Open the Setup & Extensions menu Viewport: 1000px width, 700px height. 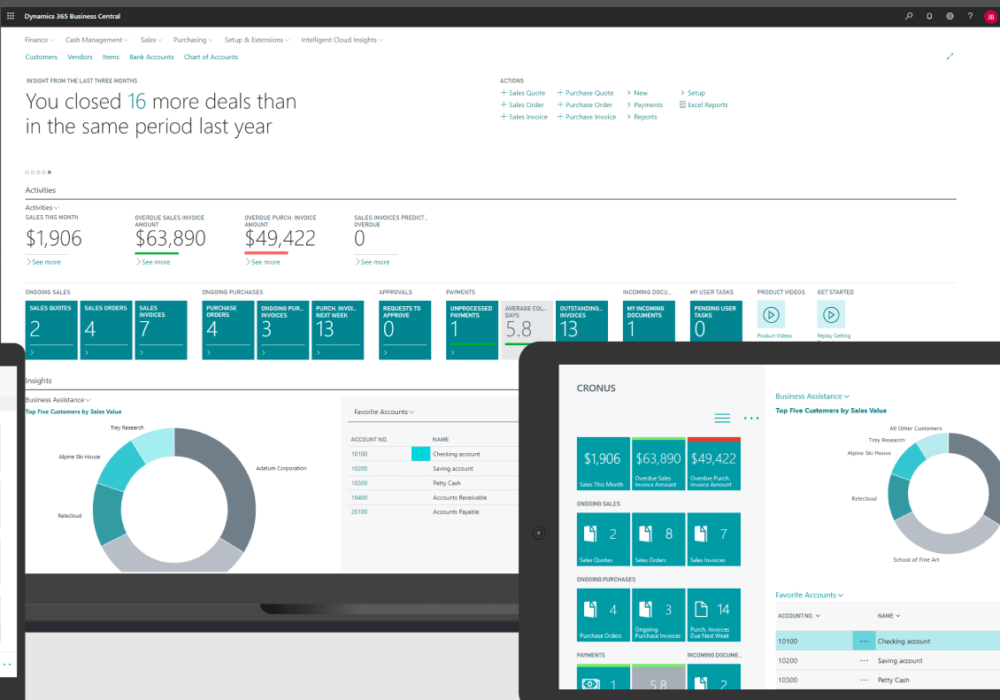point(257,40)
